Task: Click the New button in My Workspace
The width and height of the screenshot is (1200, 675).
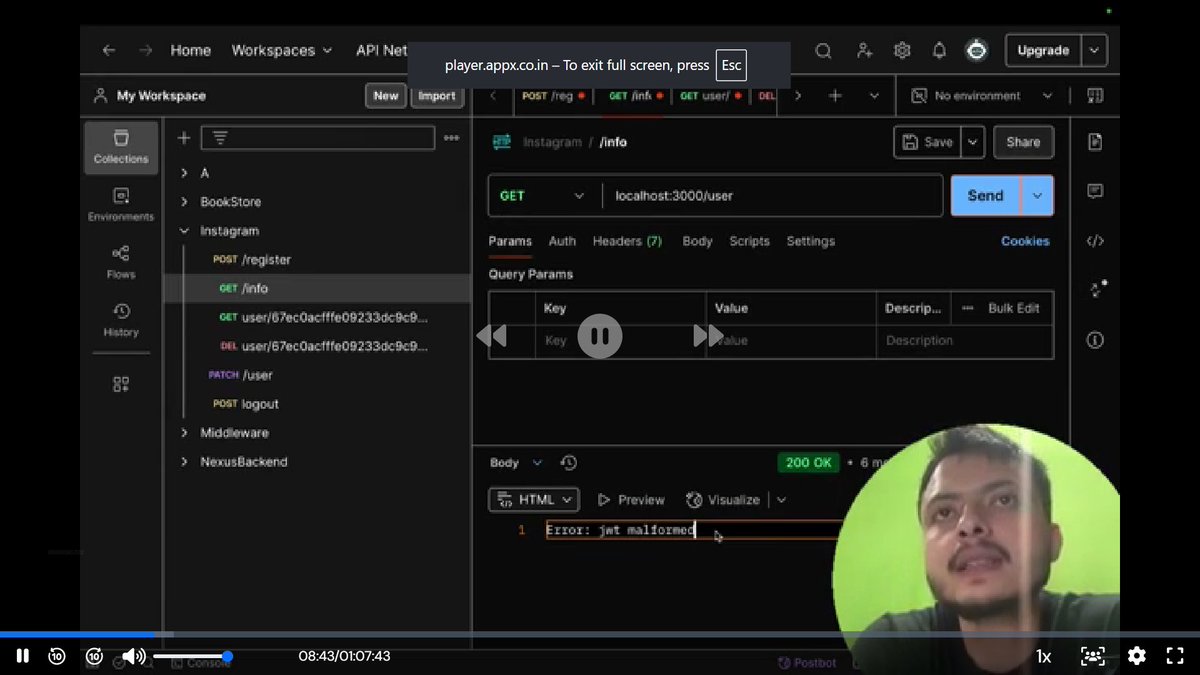Action: 386,96
